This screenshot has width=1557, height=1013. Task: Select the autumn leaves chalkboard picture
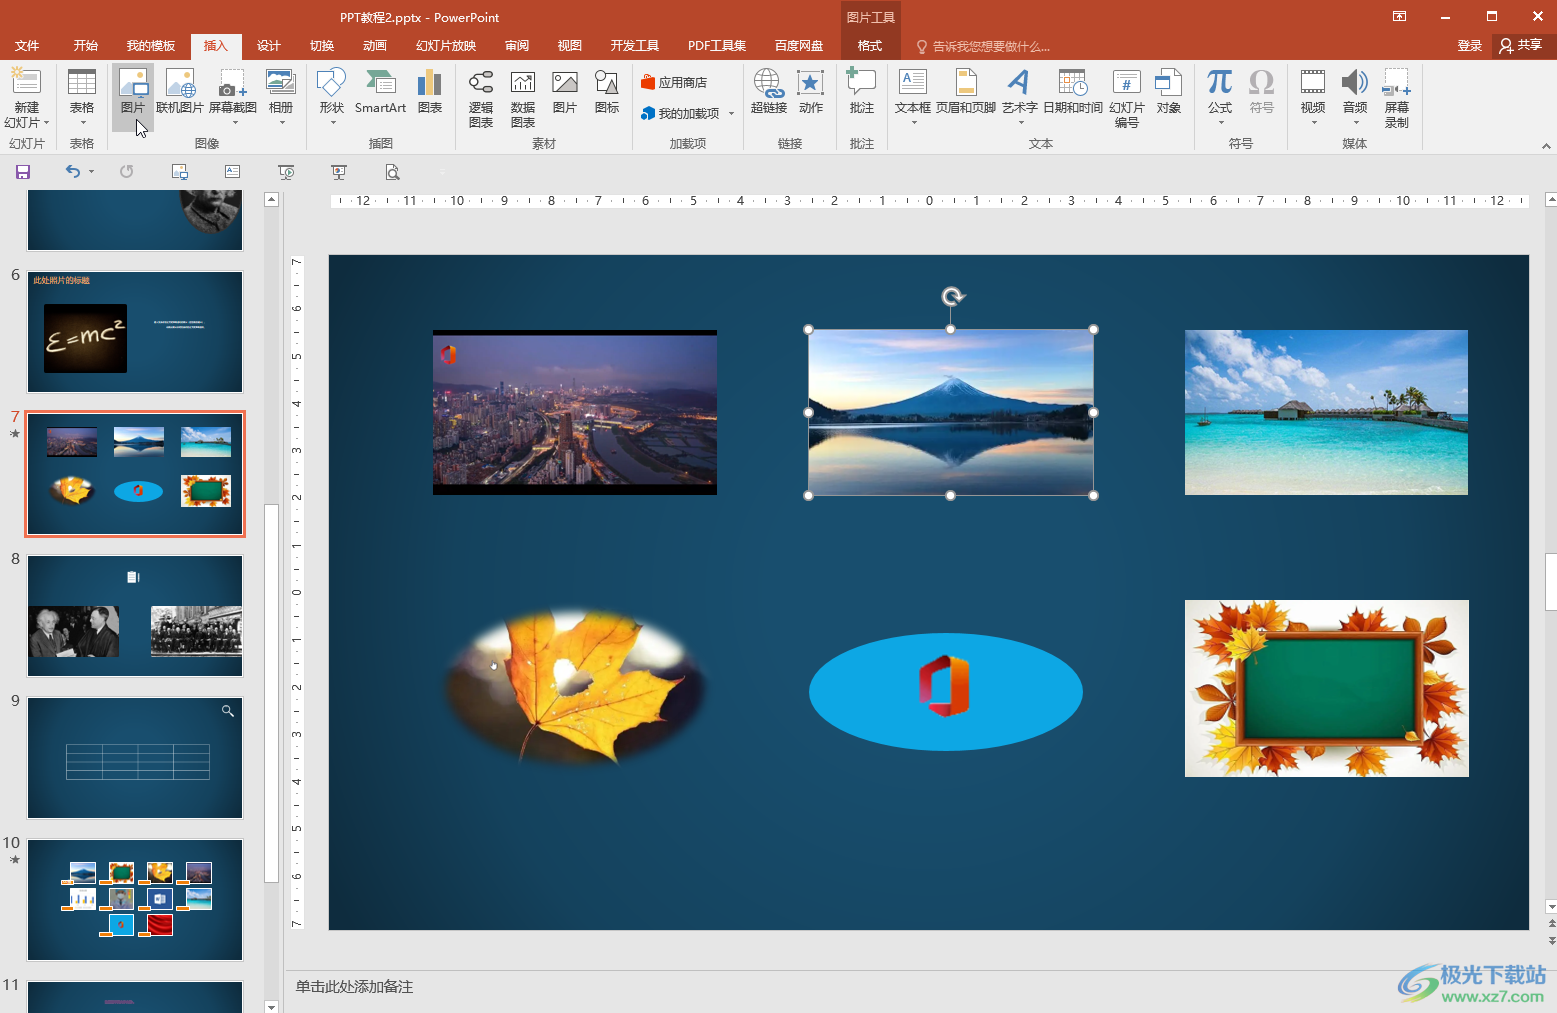1327,688
